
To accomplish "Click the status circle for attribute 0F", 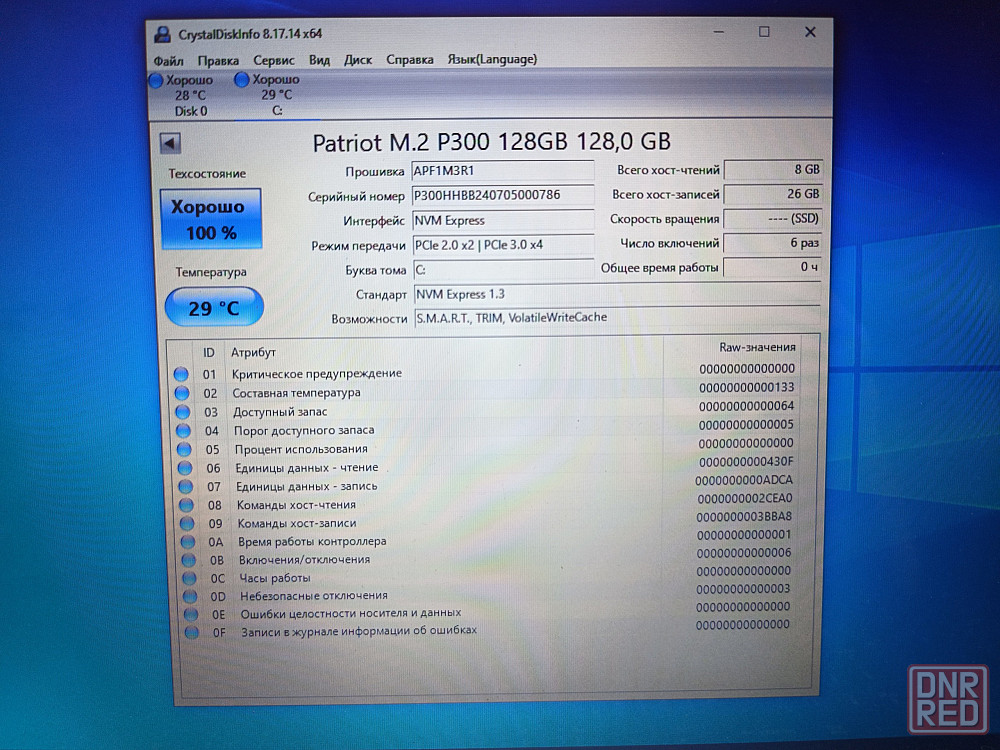I will click(191, 633).
